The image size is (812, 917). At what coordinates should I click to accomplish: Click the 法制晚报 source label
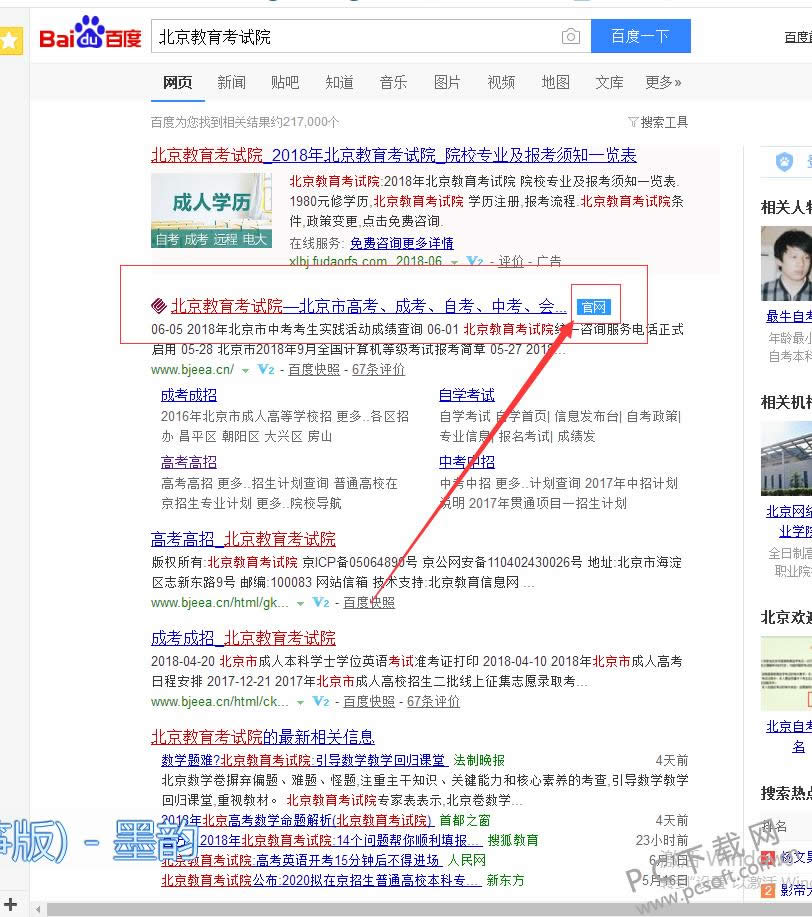click(x=479, y=760)
